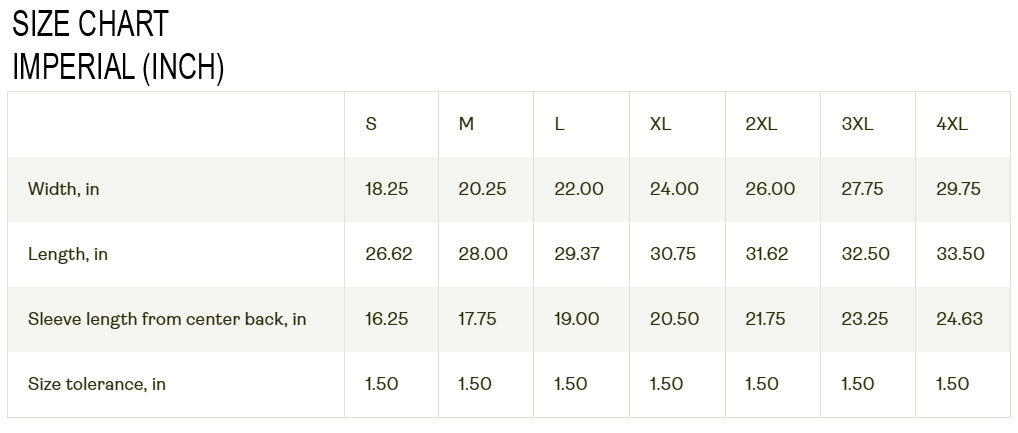The image size is (1018, 433).
Task: Click the width value 29.75 for 4XL
Action: [x=958, y=189]
